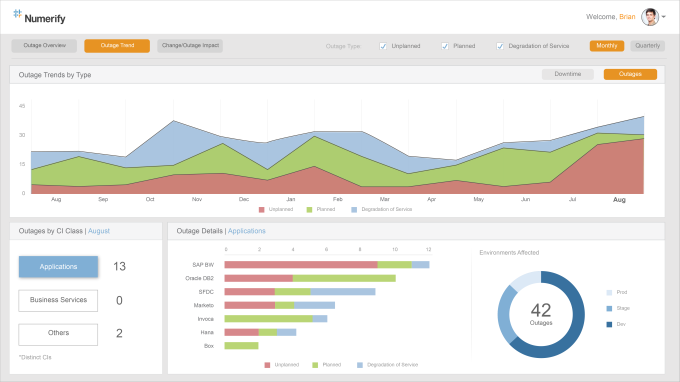
Task: Choose the Others CI class box
Action: (58, 334)
